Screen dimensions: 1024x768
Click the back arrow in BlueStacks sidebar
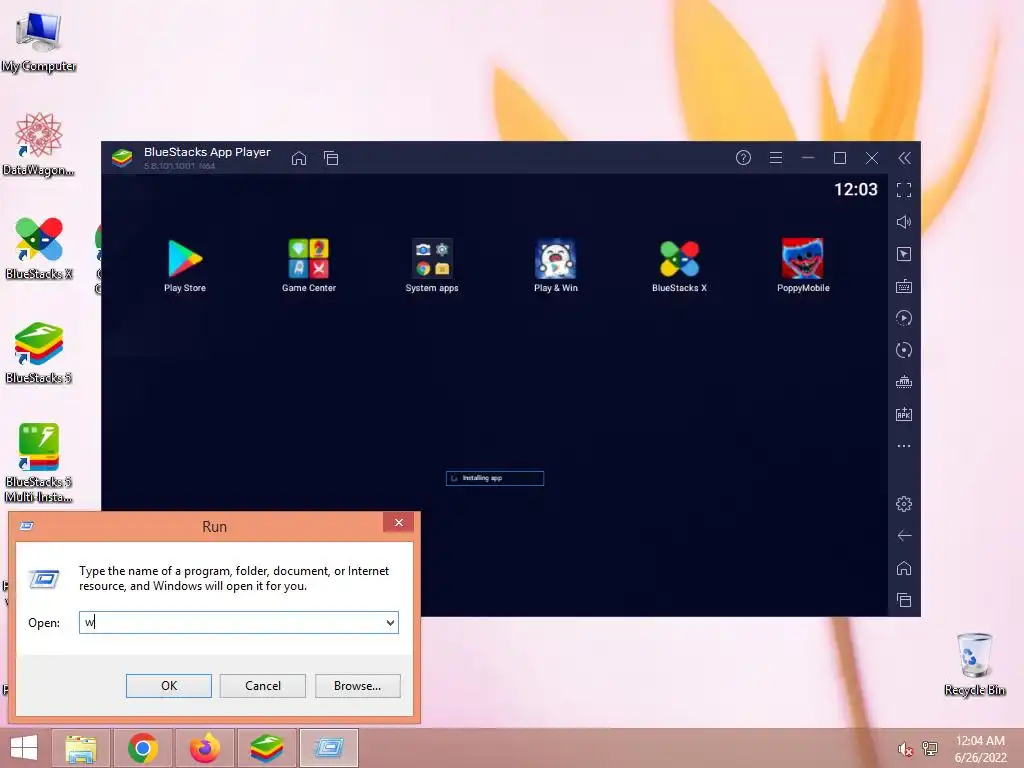click(x=904, y=536)
